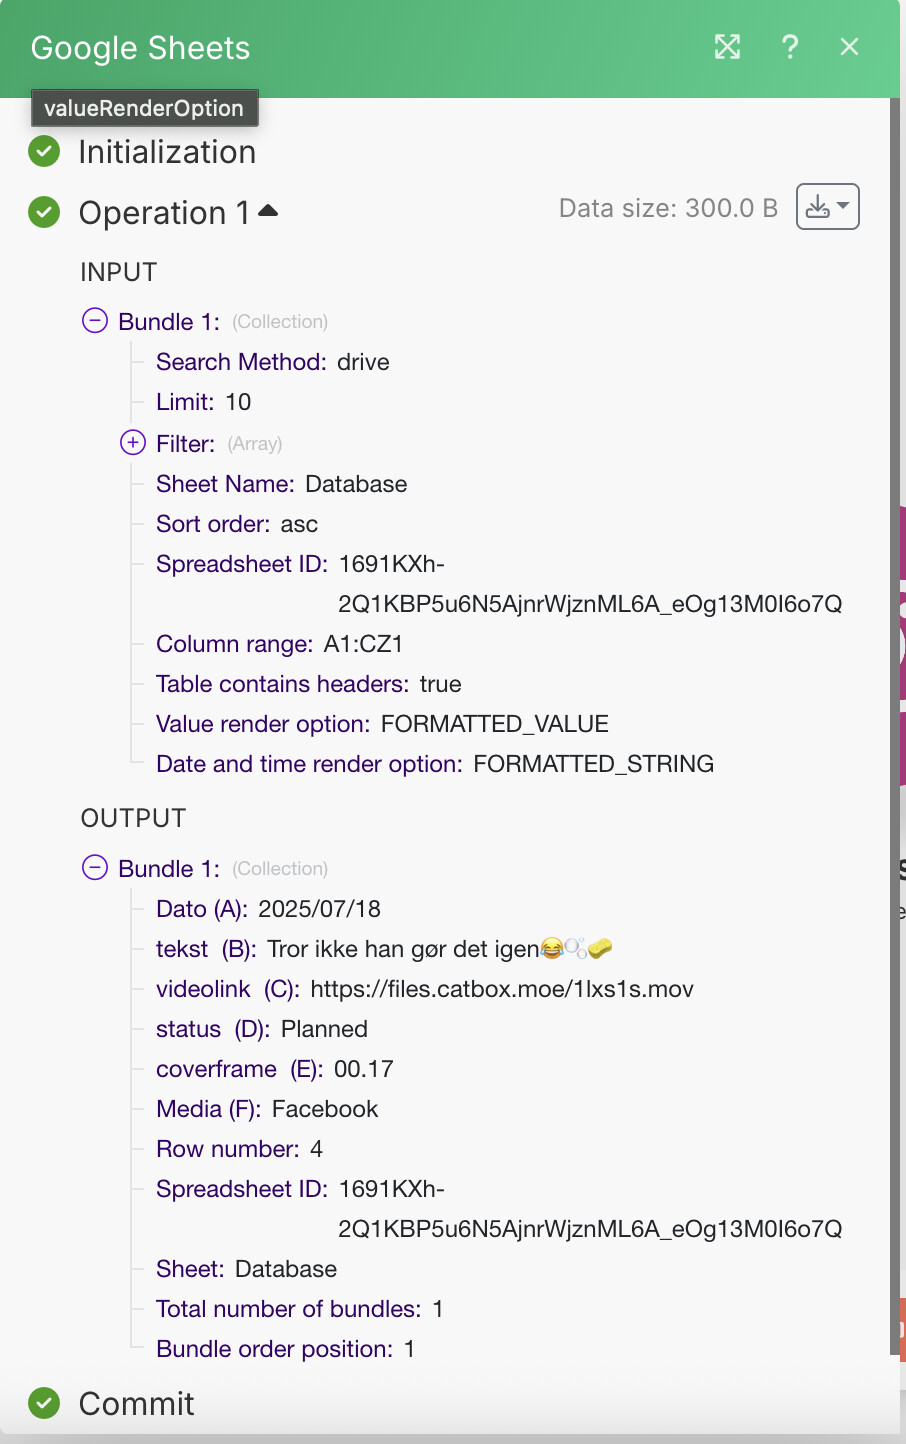Close the Google Sheets panel
Screen dimensions: 906x1444
coord(849,47)
